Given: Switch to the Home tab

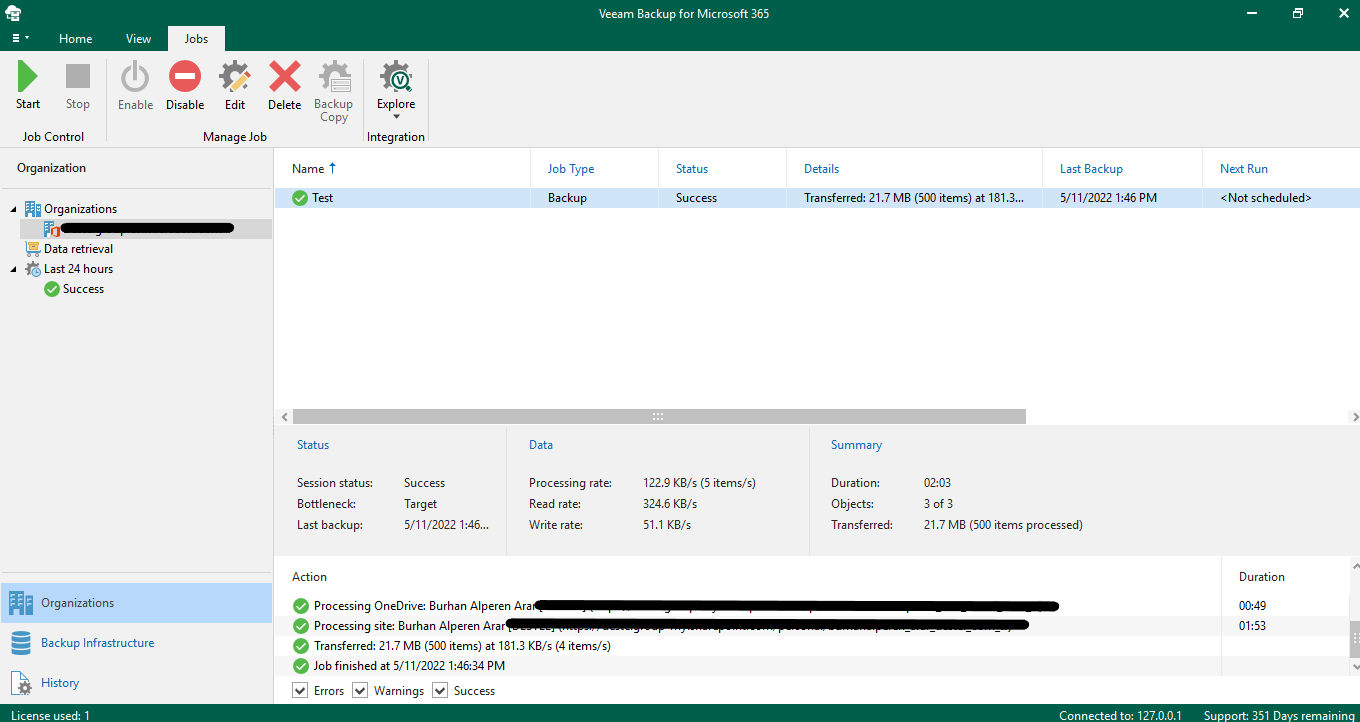Looking at the screenshot, I should (x=76, y=39).
